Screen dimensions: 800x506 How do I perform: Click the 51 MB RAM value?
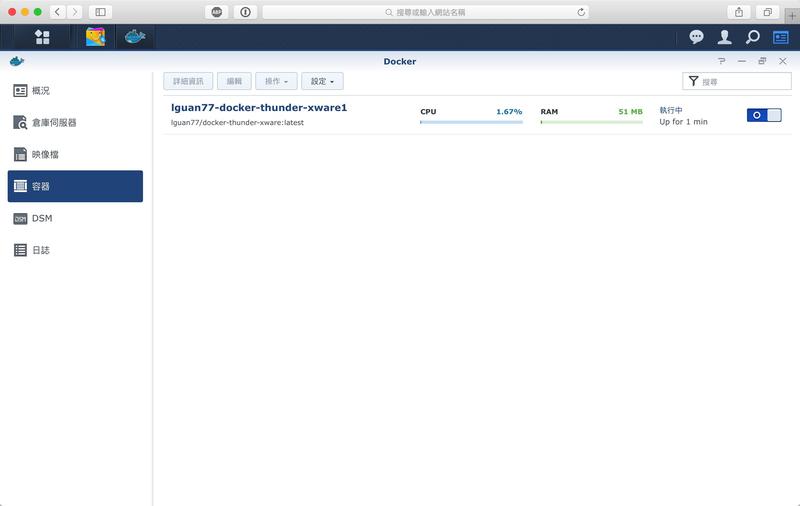(630, 112)
